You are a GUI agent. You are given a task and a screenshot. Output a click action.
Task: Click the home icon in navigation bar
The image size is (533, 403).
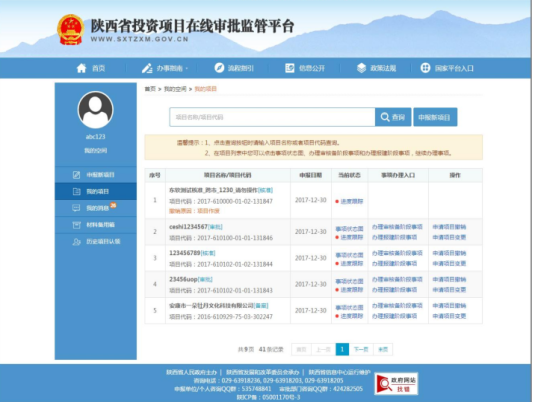point(81,68)
